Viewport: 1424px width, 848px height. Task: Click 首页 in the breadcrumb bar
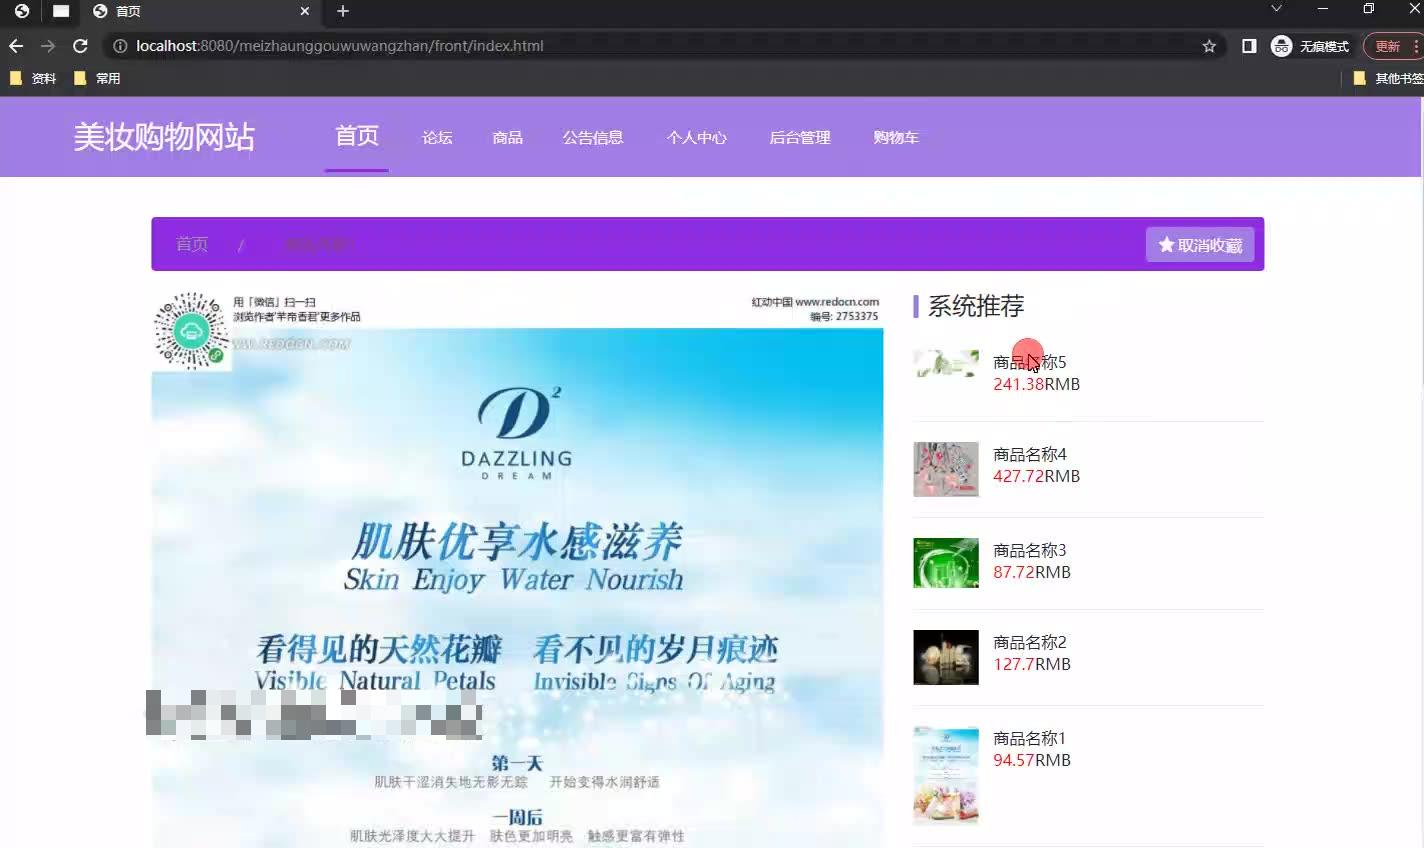click(x=192, y=244)
